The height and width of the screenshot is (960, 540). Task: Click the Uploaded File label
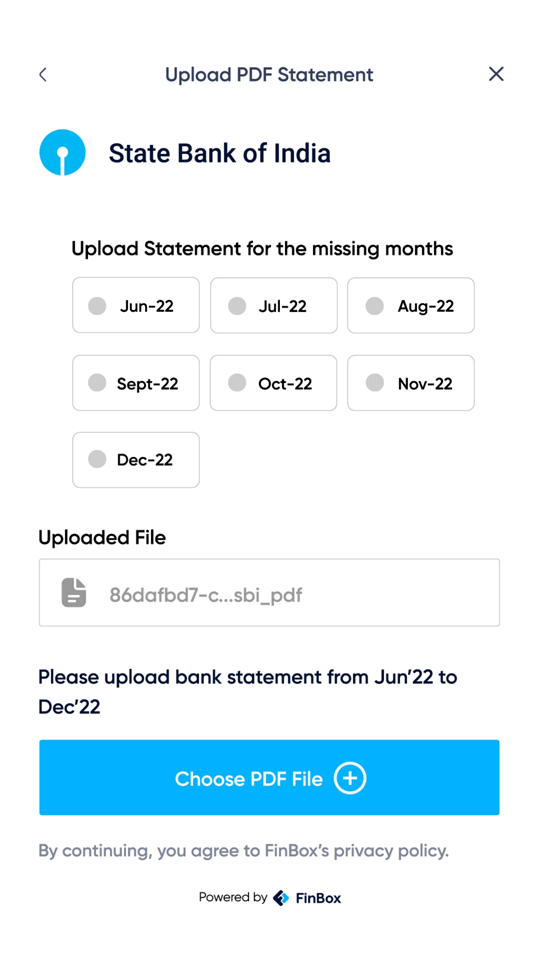tap(102, 538)
